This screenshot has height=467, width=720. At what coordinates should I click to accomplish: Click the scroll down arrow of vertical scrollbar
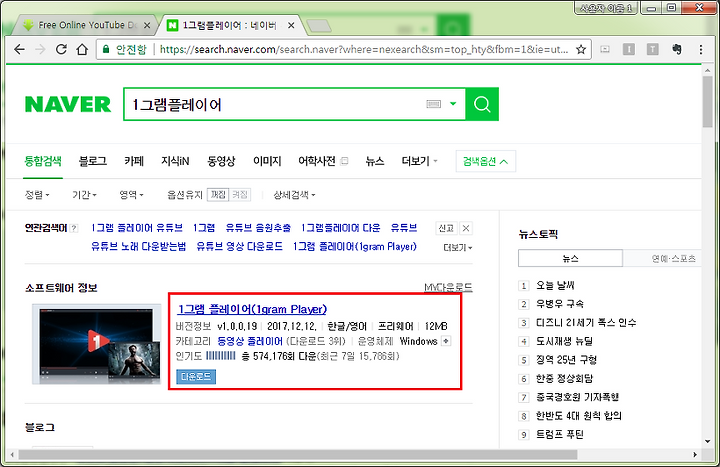click(707, 441)
